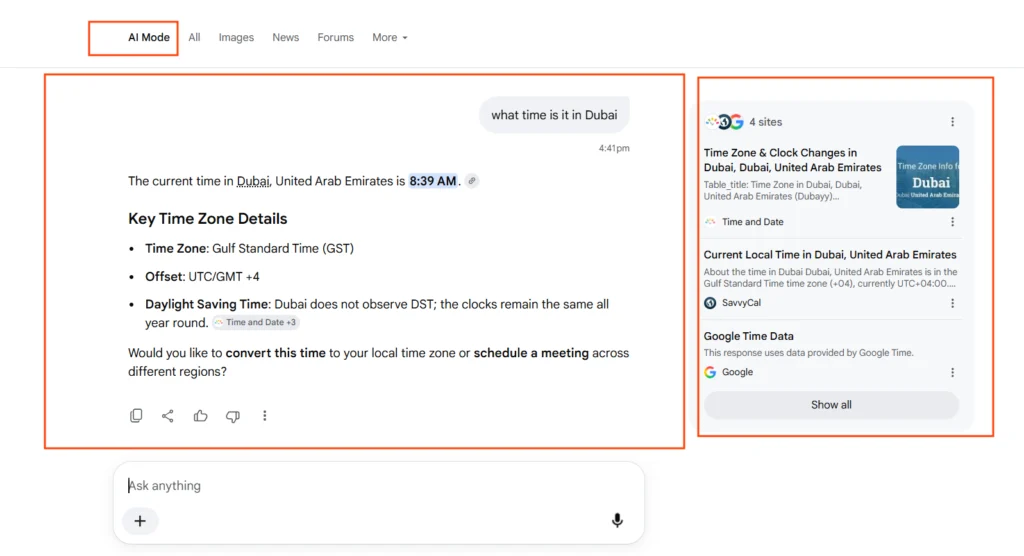
Task: Open the Google Time Data source
Action: click(748, 336)
